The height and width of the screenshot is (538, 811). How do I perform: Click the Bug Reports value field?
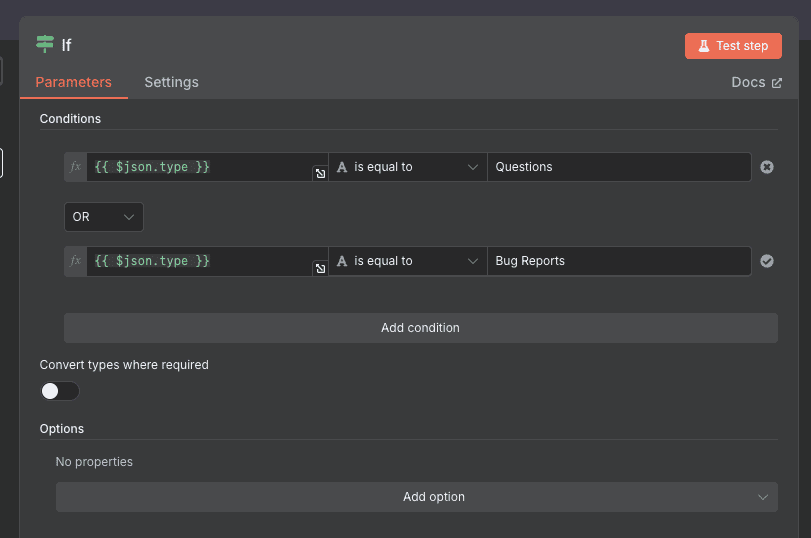(x=618, y=261)
